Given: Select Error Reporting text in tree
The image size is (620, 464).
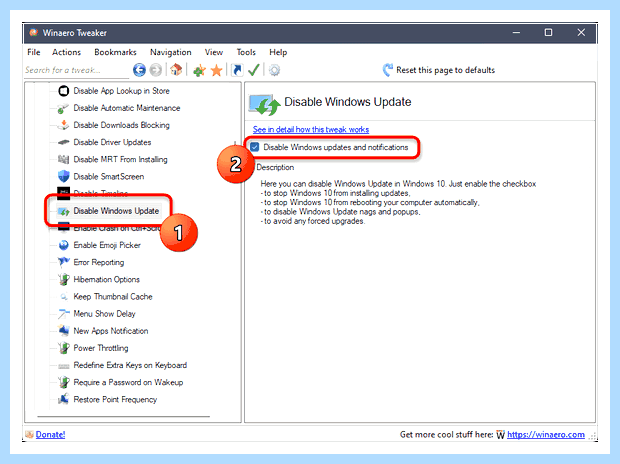Looking at the screenshot, I should tap(99, 262).
